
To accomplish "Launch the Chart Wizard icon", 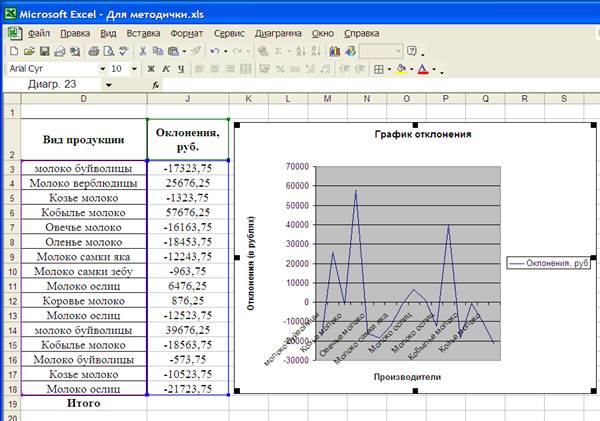I will click(x=335, y=51).
